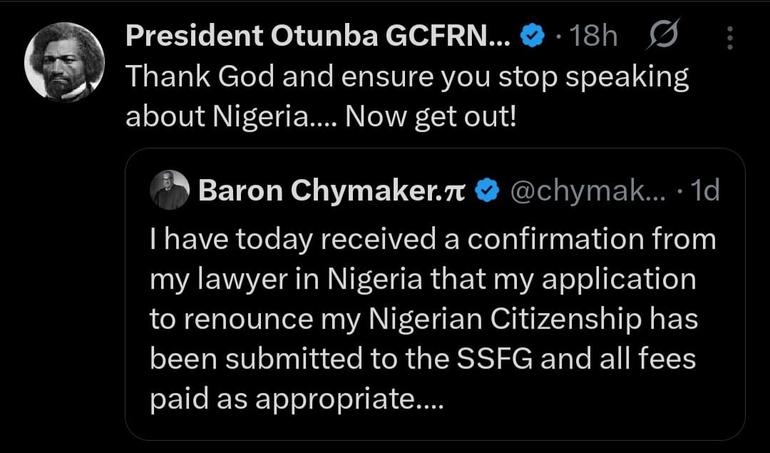Screen dimensions: 770x453
Task: Click 'paid as appropriate....' to expand the quote
Action: 297,399
